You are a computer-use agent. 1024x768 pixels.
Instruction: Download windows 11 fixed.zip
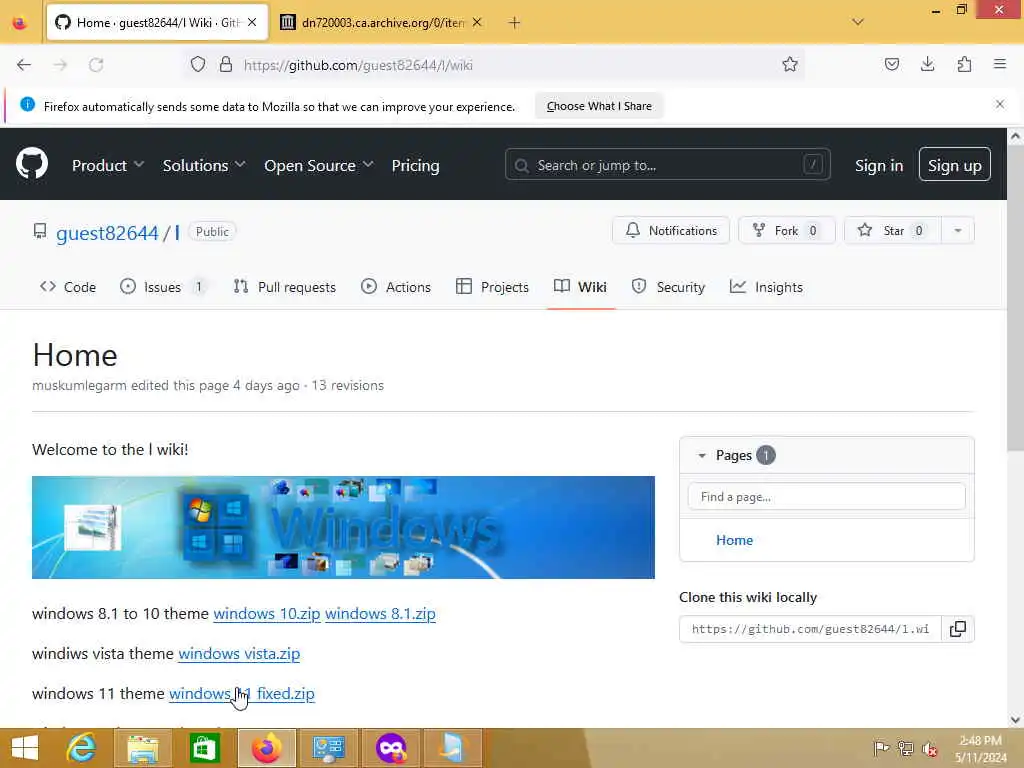pos(242,694)
